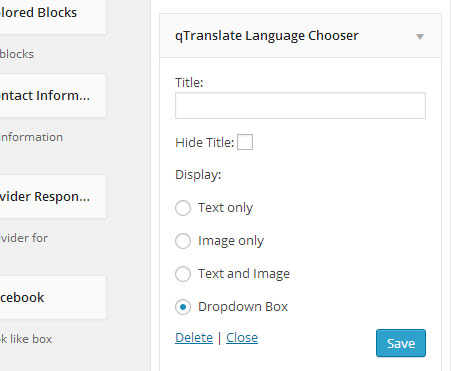The width and height of the screenshot is (451, 371).
Task: Click the 'k like box' description text
Action: pos(26,339)
